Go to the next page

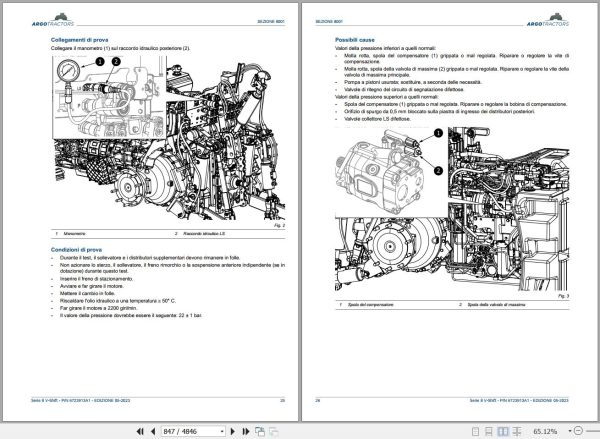pyautogui.click(x=232, y=431)
